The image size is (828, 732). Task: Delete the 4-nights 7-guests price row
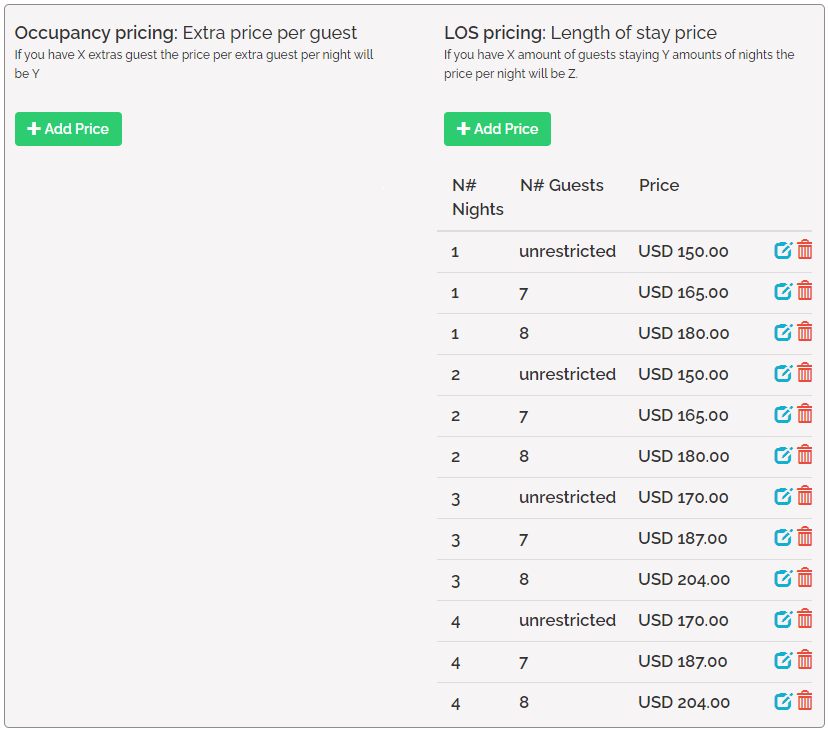805,660
